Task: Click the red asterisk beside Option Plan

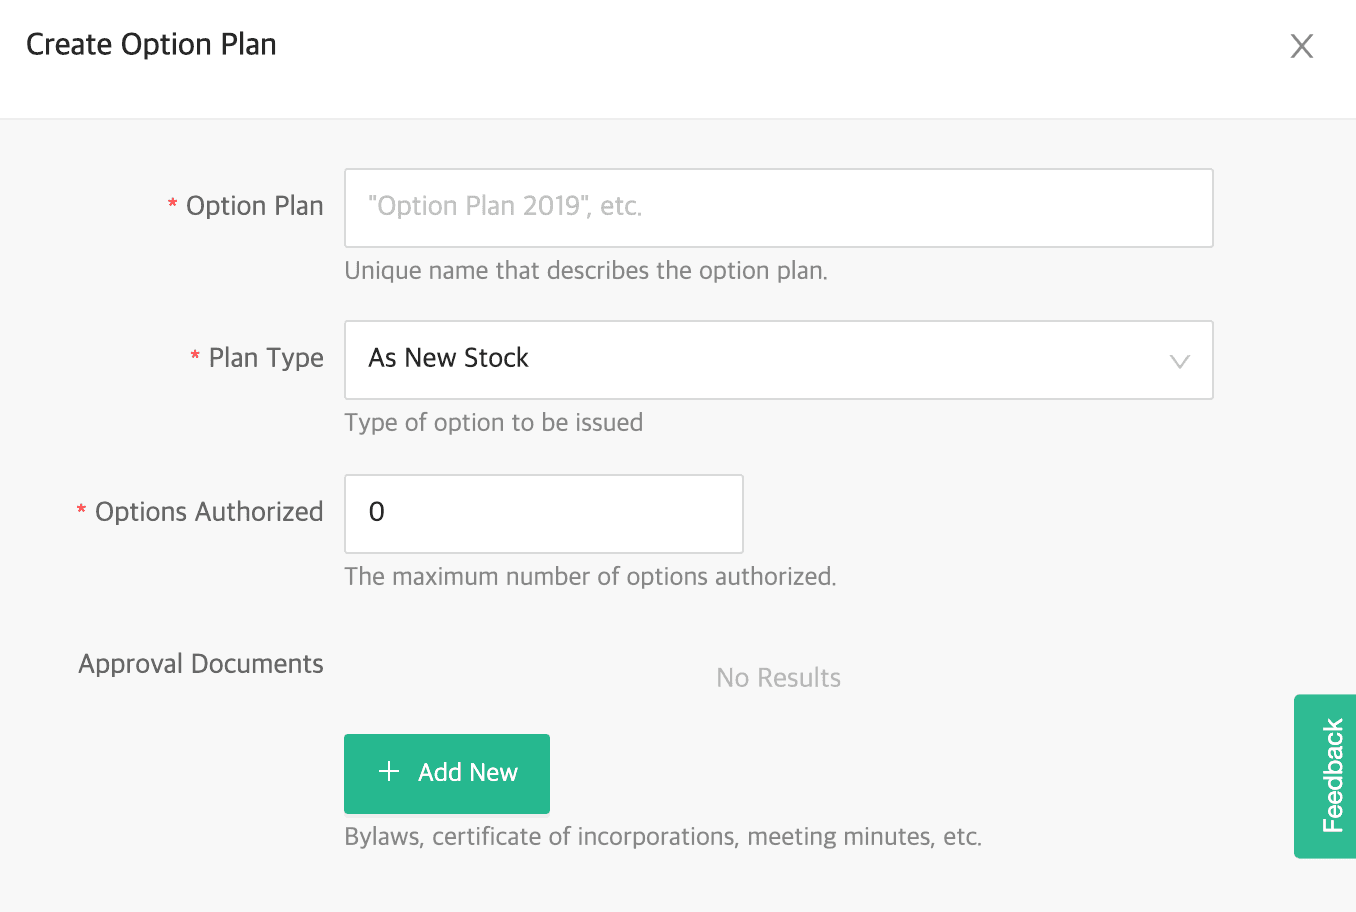Action: tap(173, 204)
